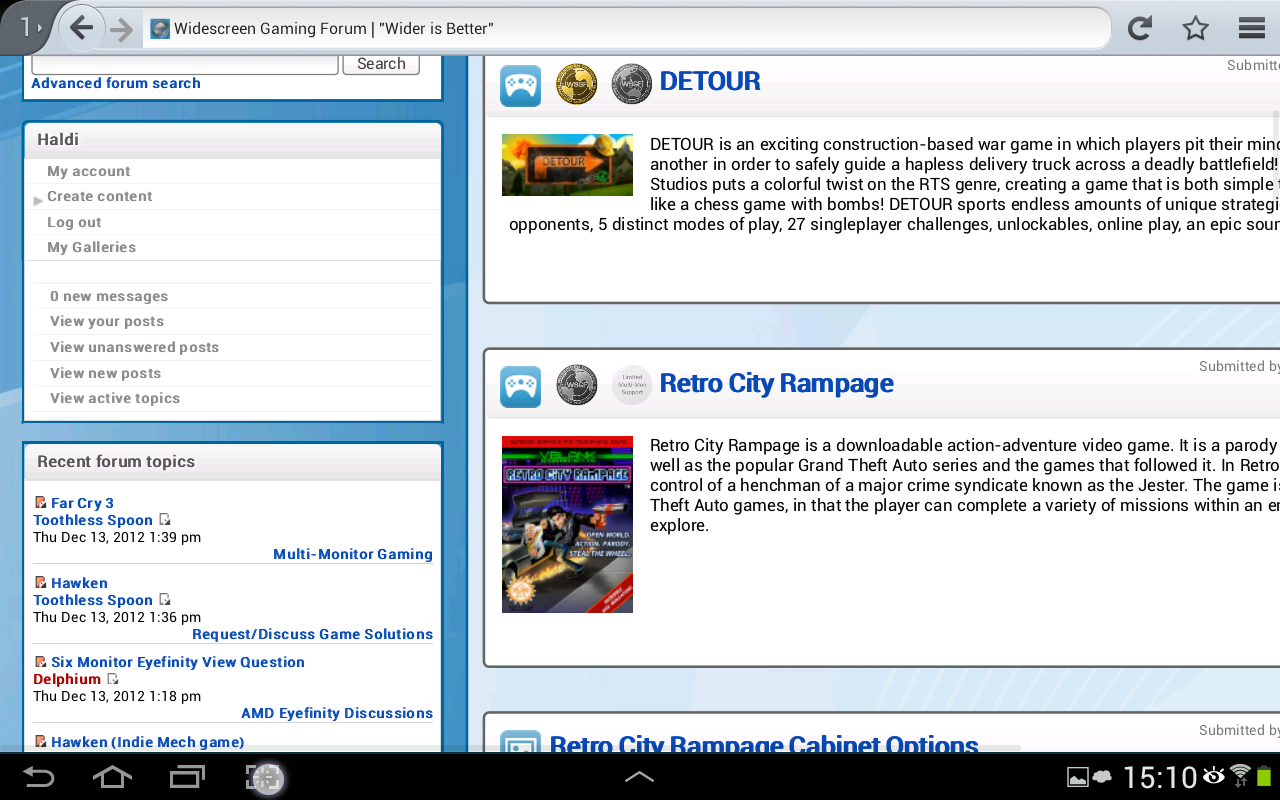Select Log out
1280x800 pixels.
point(74,222)
